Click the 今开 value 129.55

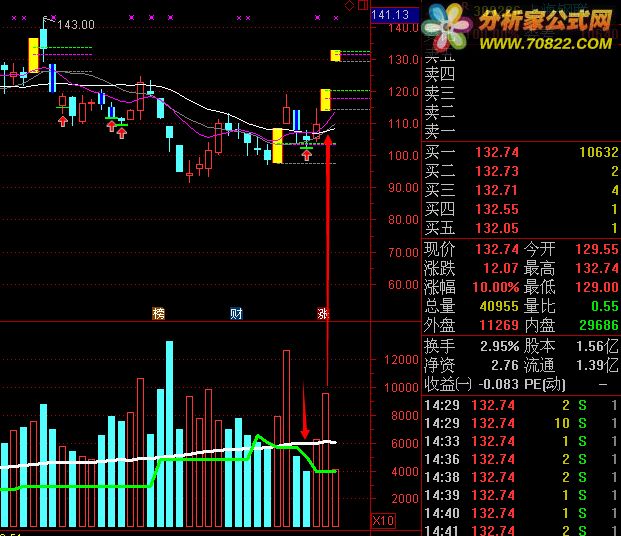pyautogui.click(x=597, y=249)
